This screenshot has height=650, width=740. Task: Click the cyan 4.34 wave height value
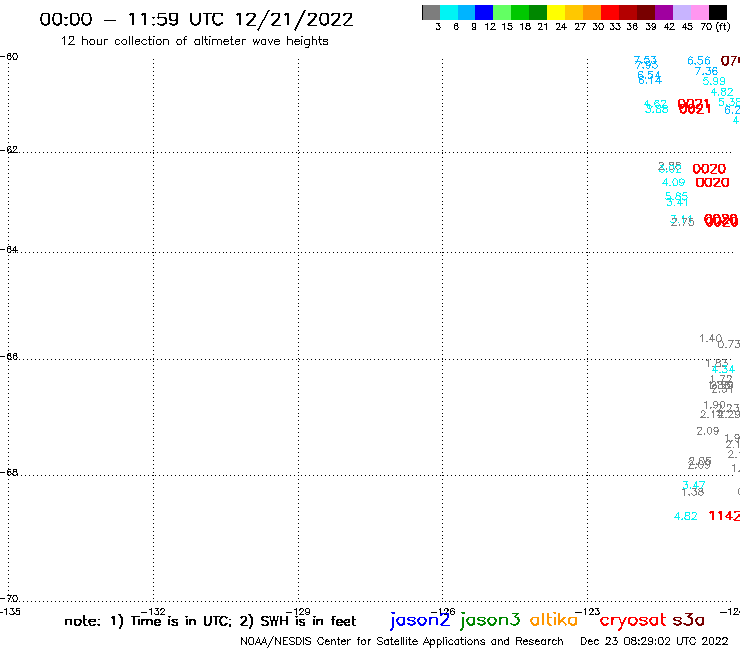[723, 369]
